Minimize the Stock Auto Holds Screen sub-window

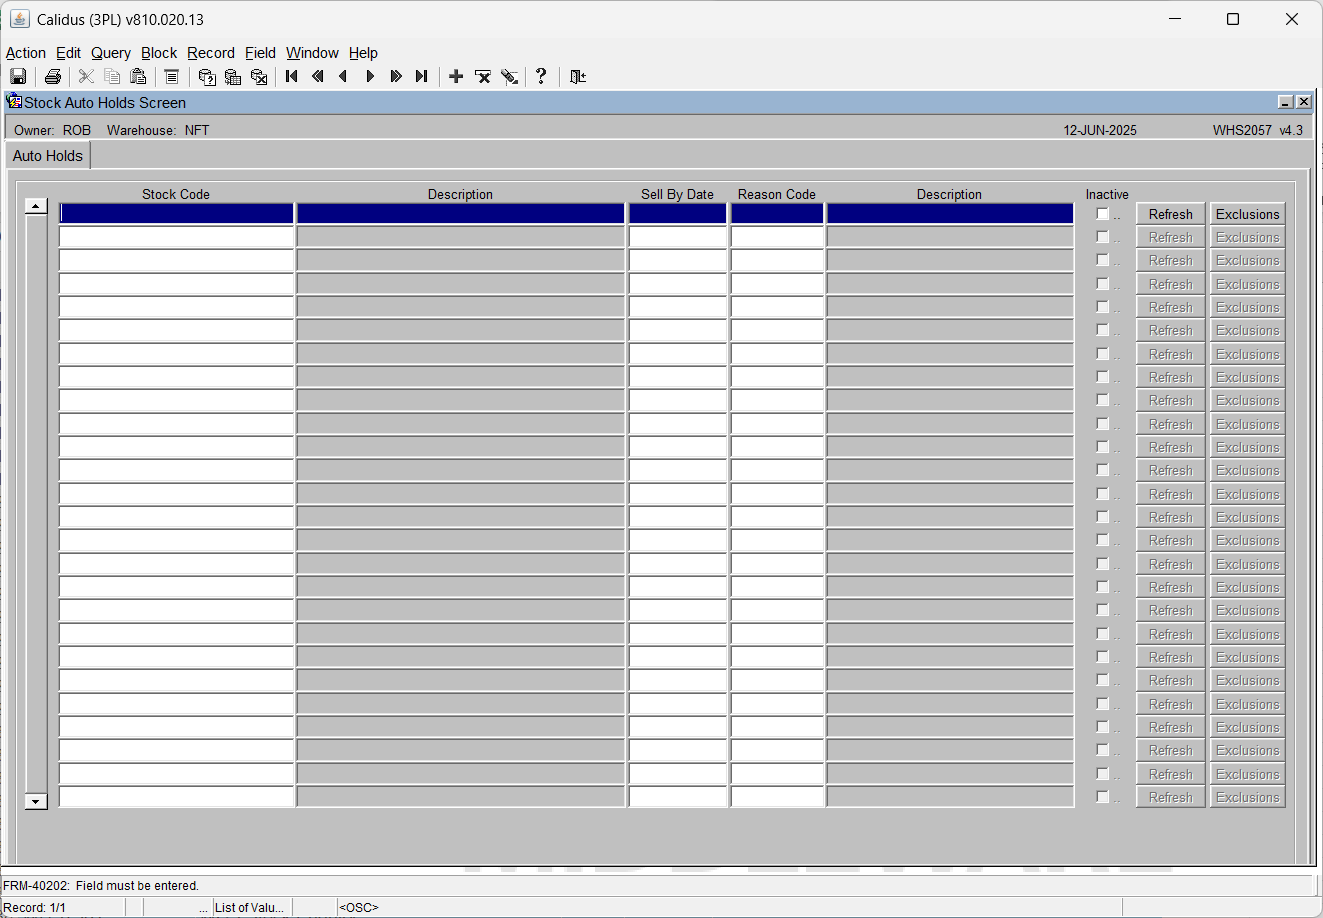[1286, 102]
